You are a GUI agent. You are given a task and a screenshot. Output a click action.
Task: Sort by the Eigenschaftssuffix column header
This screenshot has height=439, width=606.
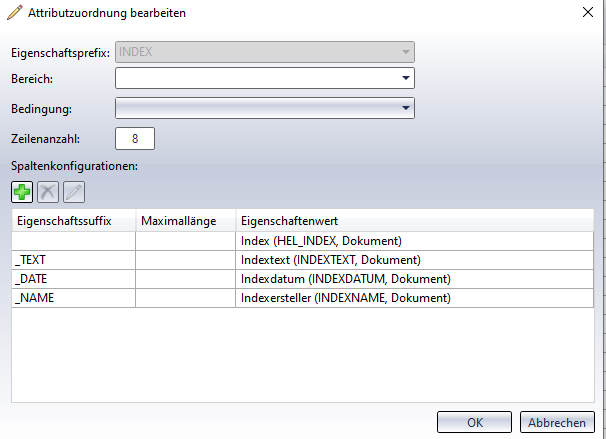pos(73,220)
